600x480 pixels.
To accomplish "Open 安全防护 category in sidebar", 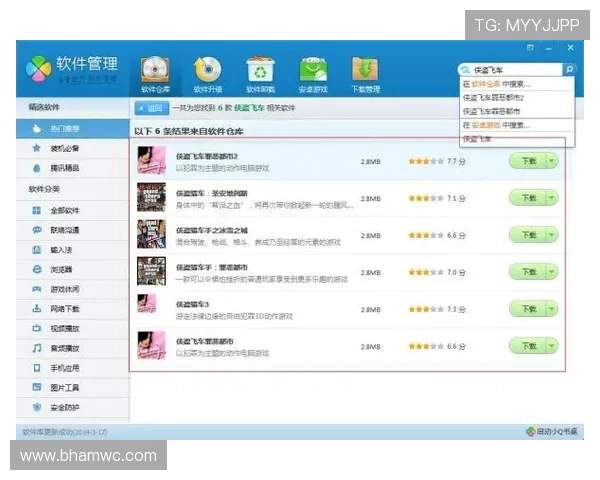I will pos(63,407).
